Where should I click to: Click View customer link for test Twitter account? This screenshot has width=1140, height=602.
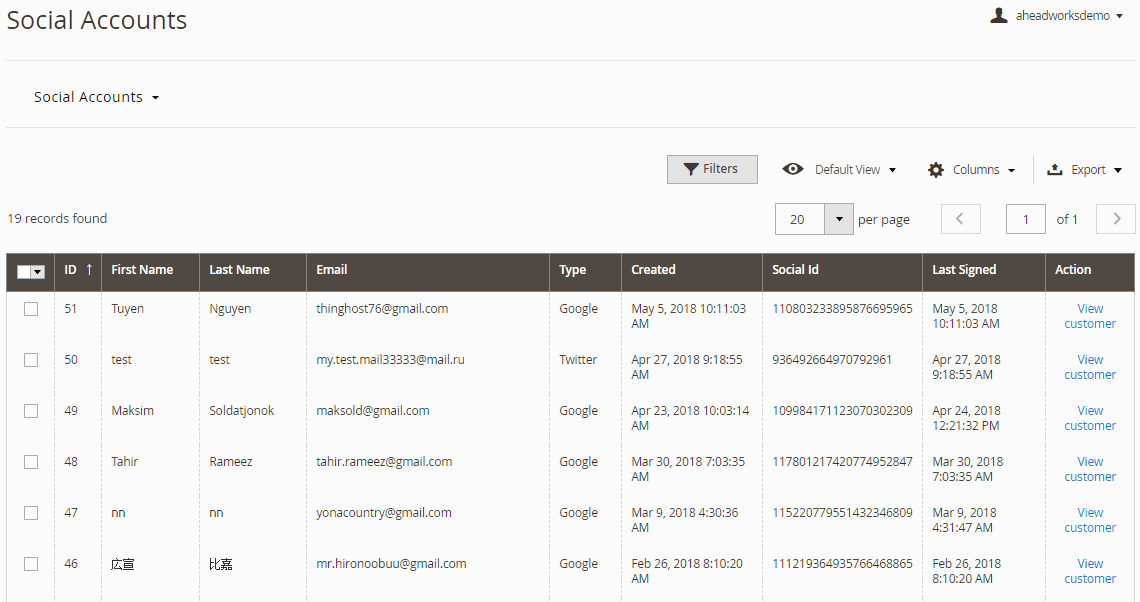[x=1090, y=367]
